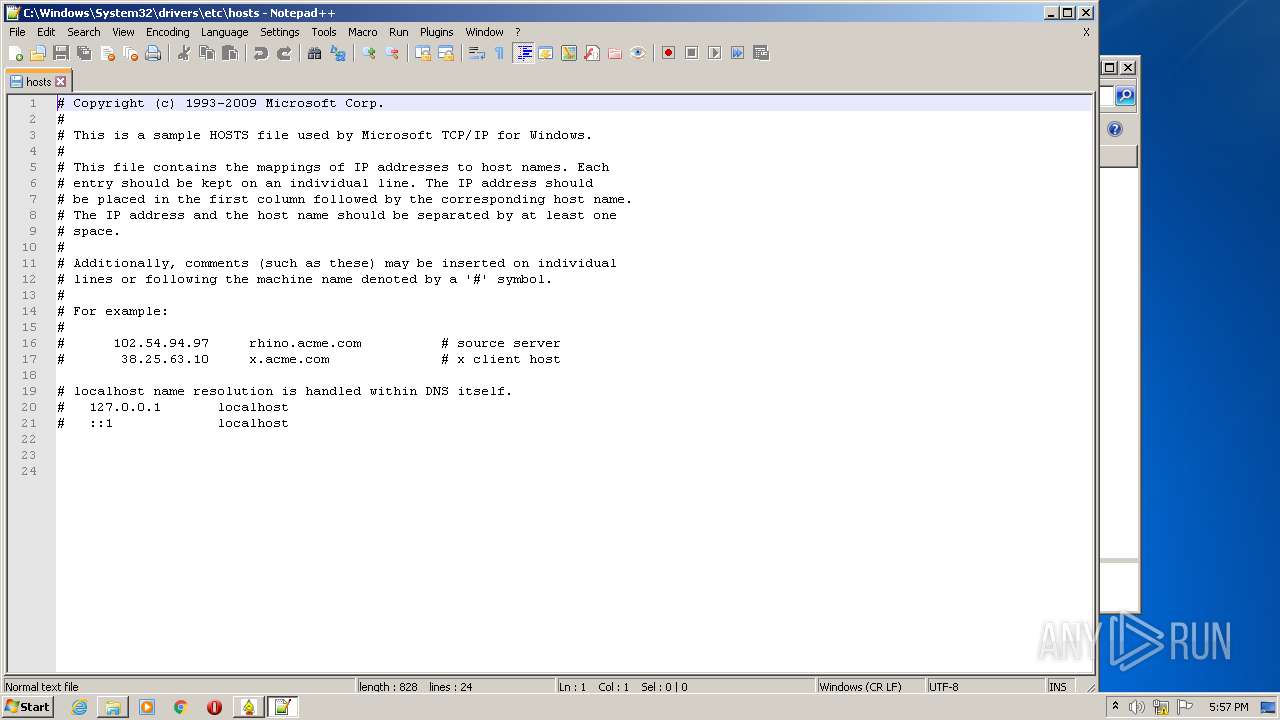Viewport: 1280px width, 720px height.
Task: Click Run a Macro Multiple Times icon
Action: click(x=738, y=53)
